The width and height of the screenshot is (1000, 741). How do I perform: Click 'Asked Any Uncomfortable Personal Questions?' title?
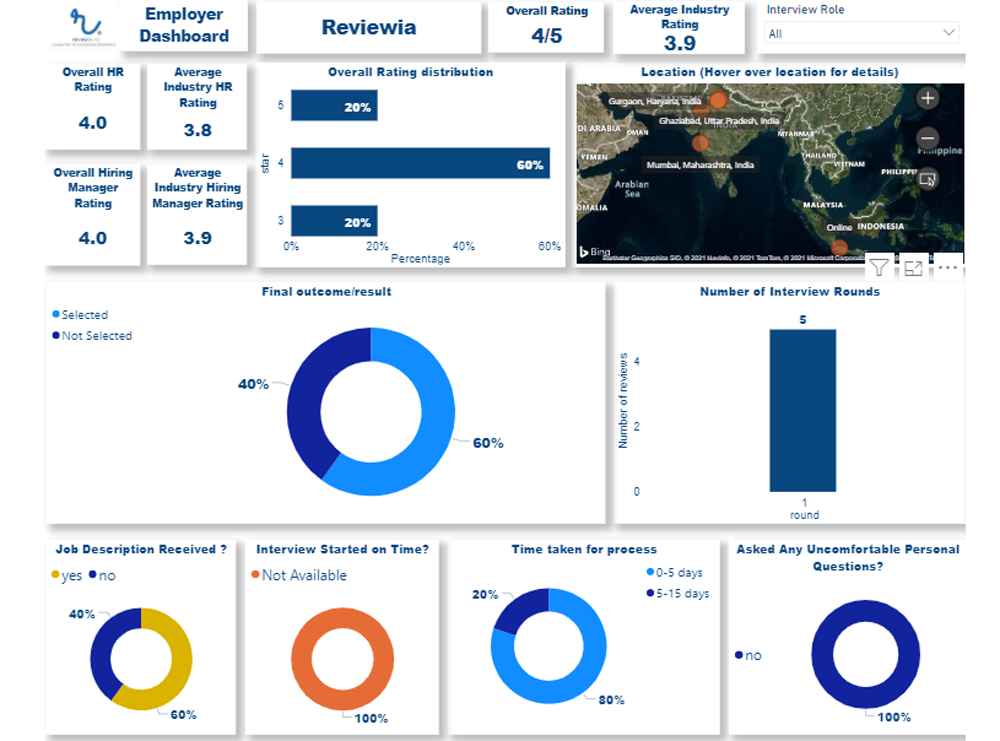click(848, 557)
